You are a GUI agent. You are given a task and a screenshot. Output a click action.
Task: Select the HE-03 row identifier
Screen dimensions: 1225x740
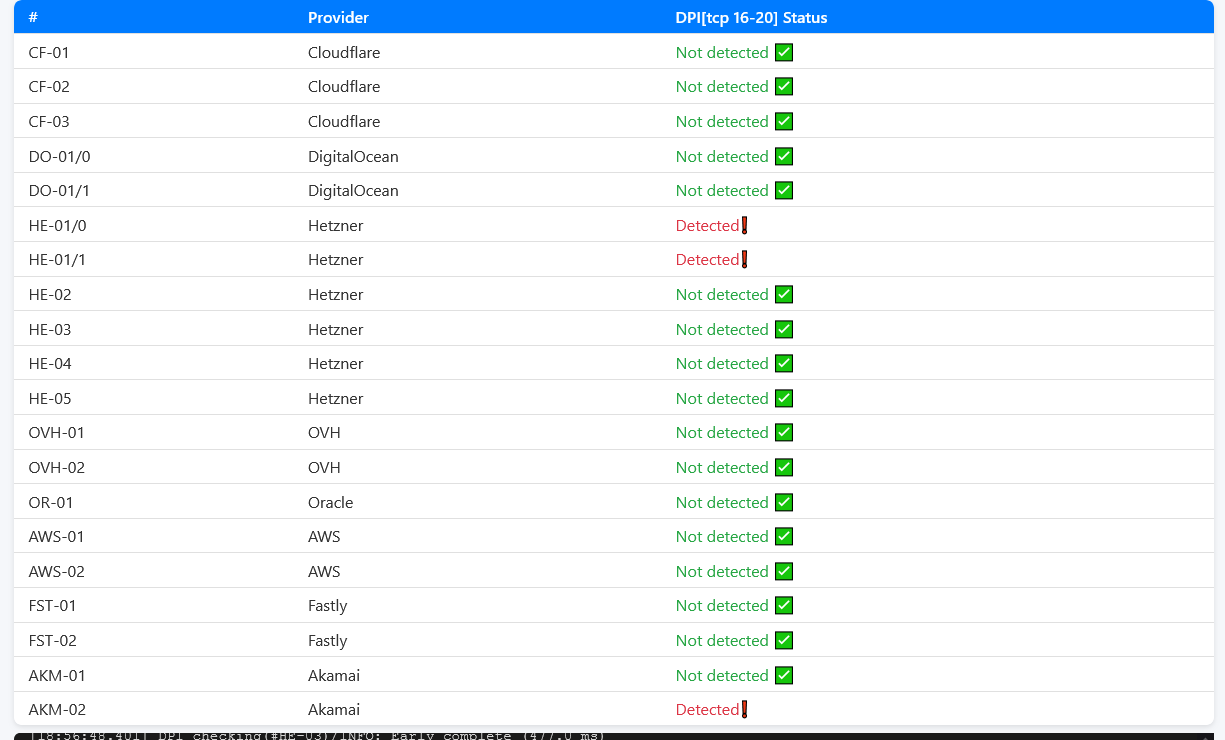50,329
